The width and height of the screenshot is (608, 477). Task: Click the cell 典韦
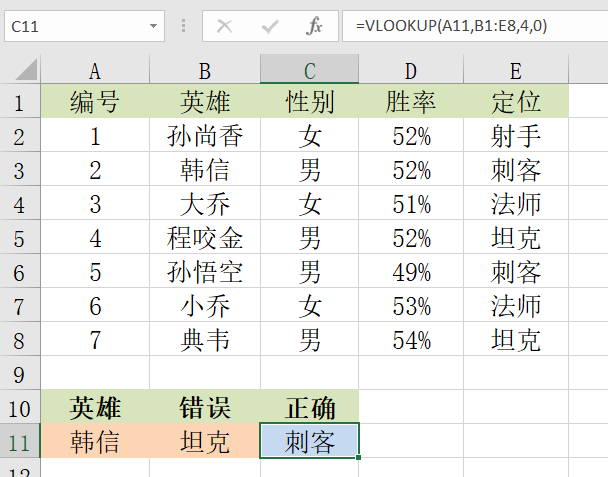point(205,339)
